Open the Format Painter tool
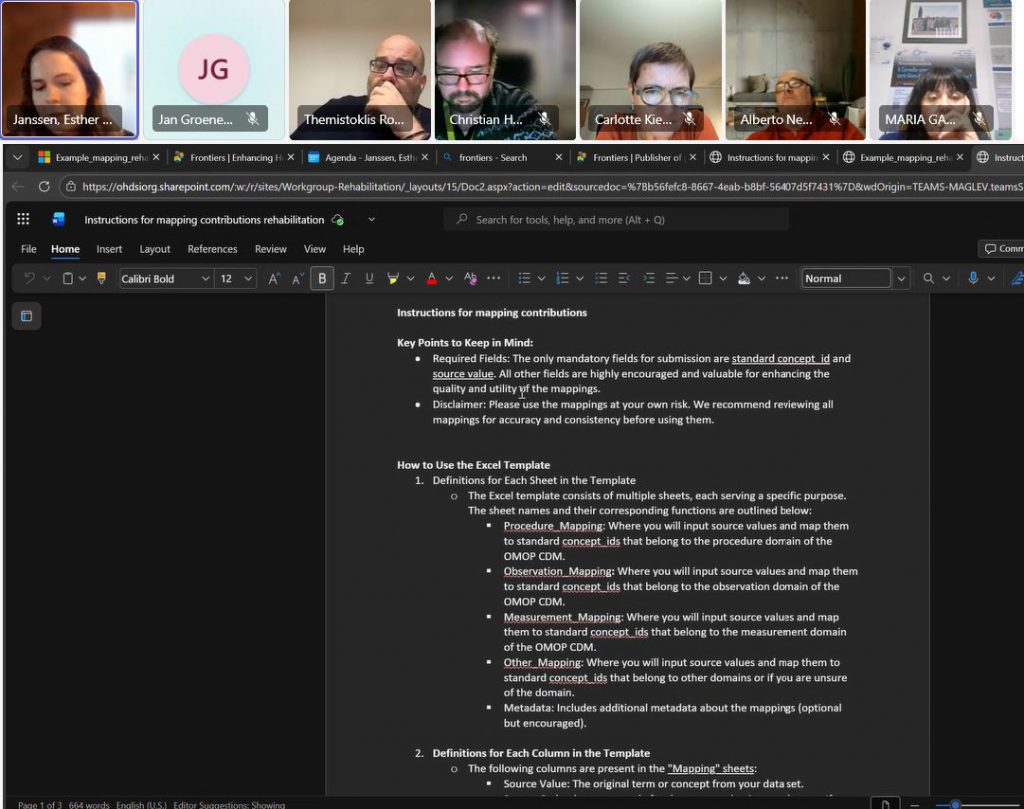The image size is (1024, 809). tap(100, 278)
